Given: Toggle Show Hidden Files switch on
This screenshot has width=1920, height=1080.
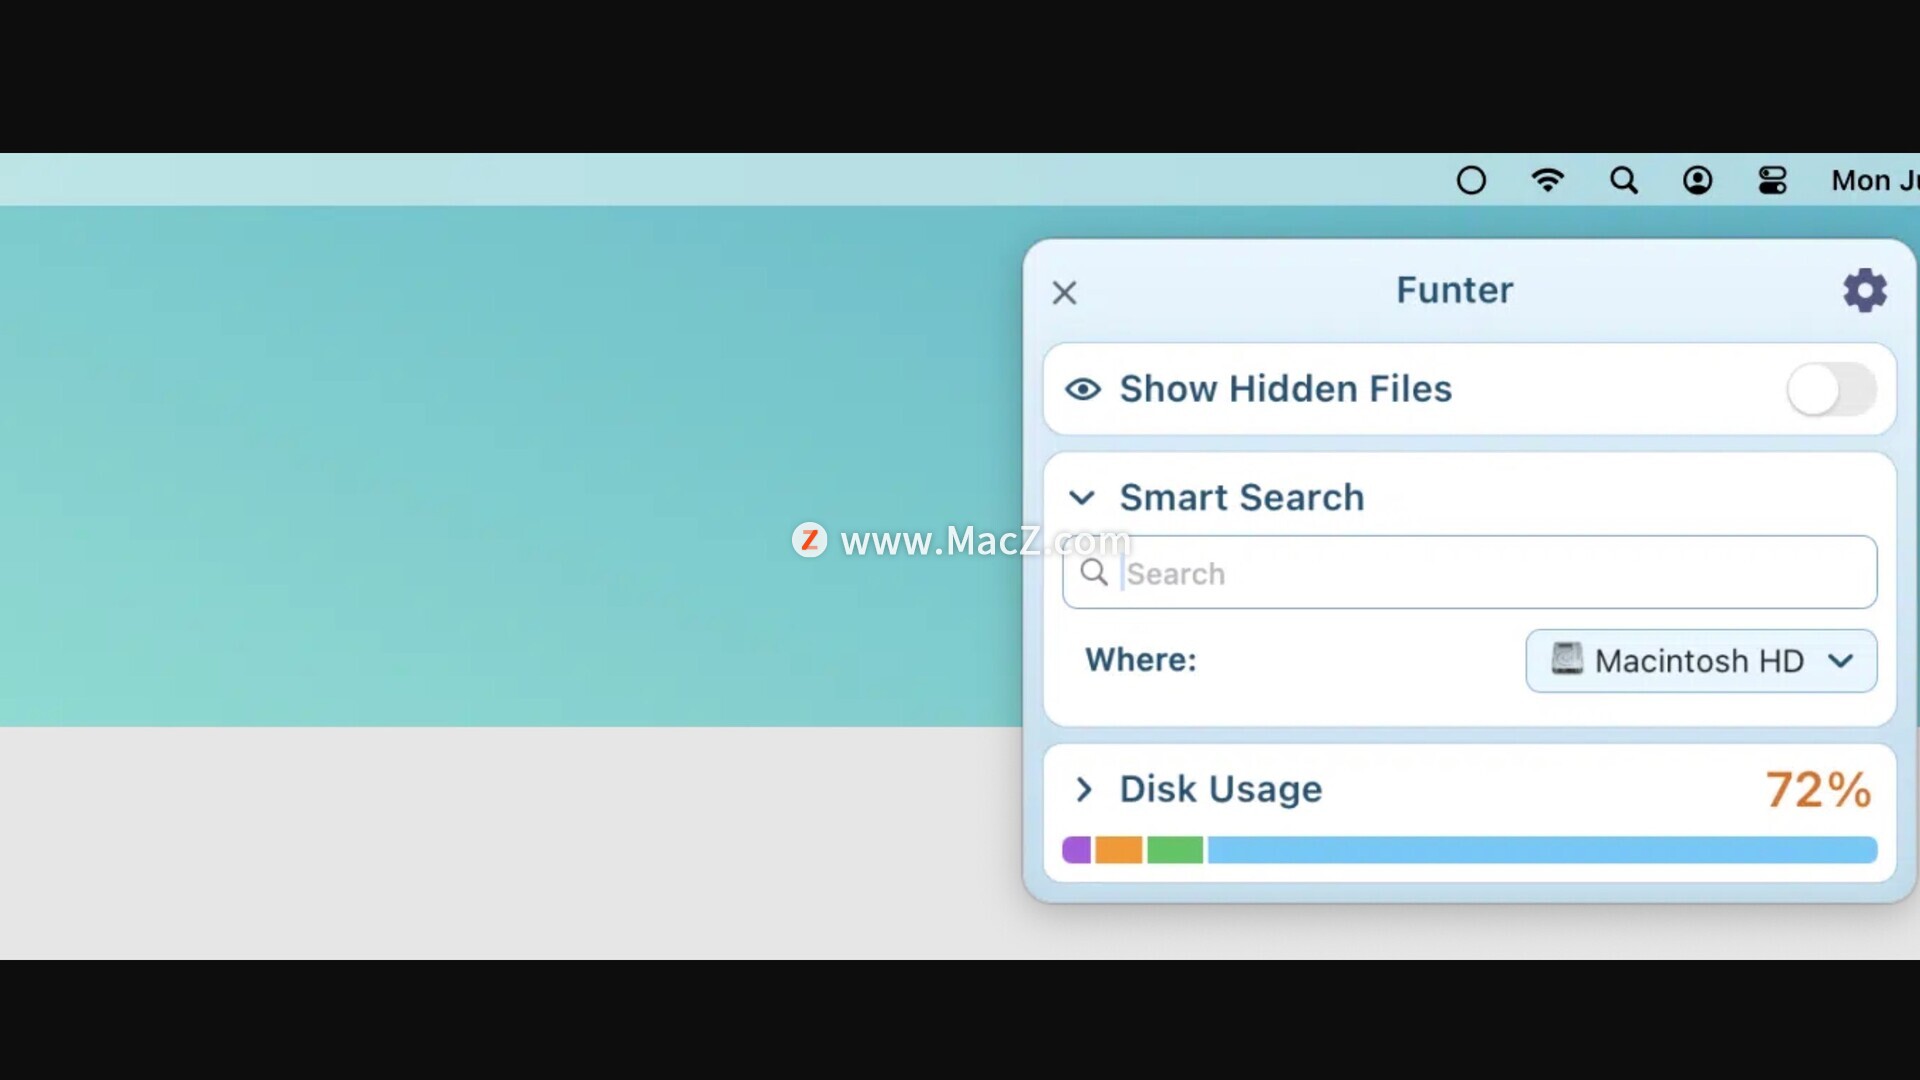Looking at the screenshot, I should pos(1830,389).
